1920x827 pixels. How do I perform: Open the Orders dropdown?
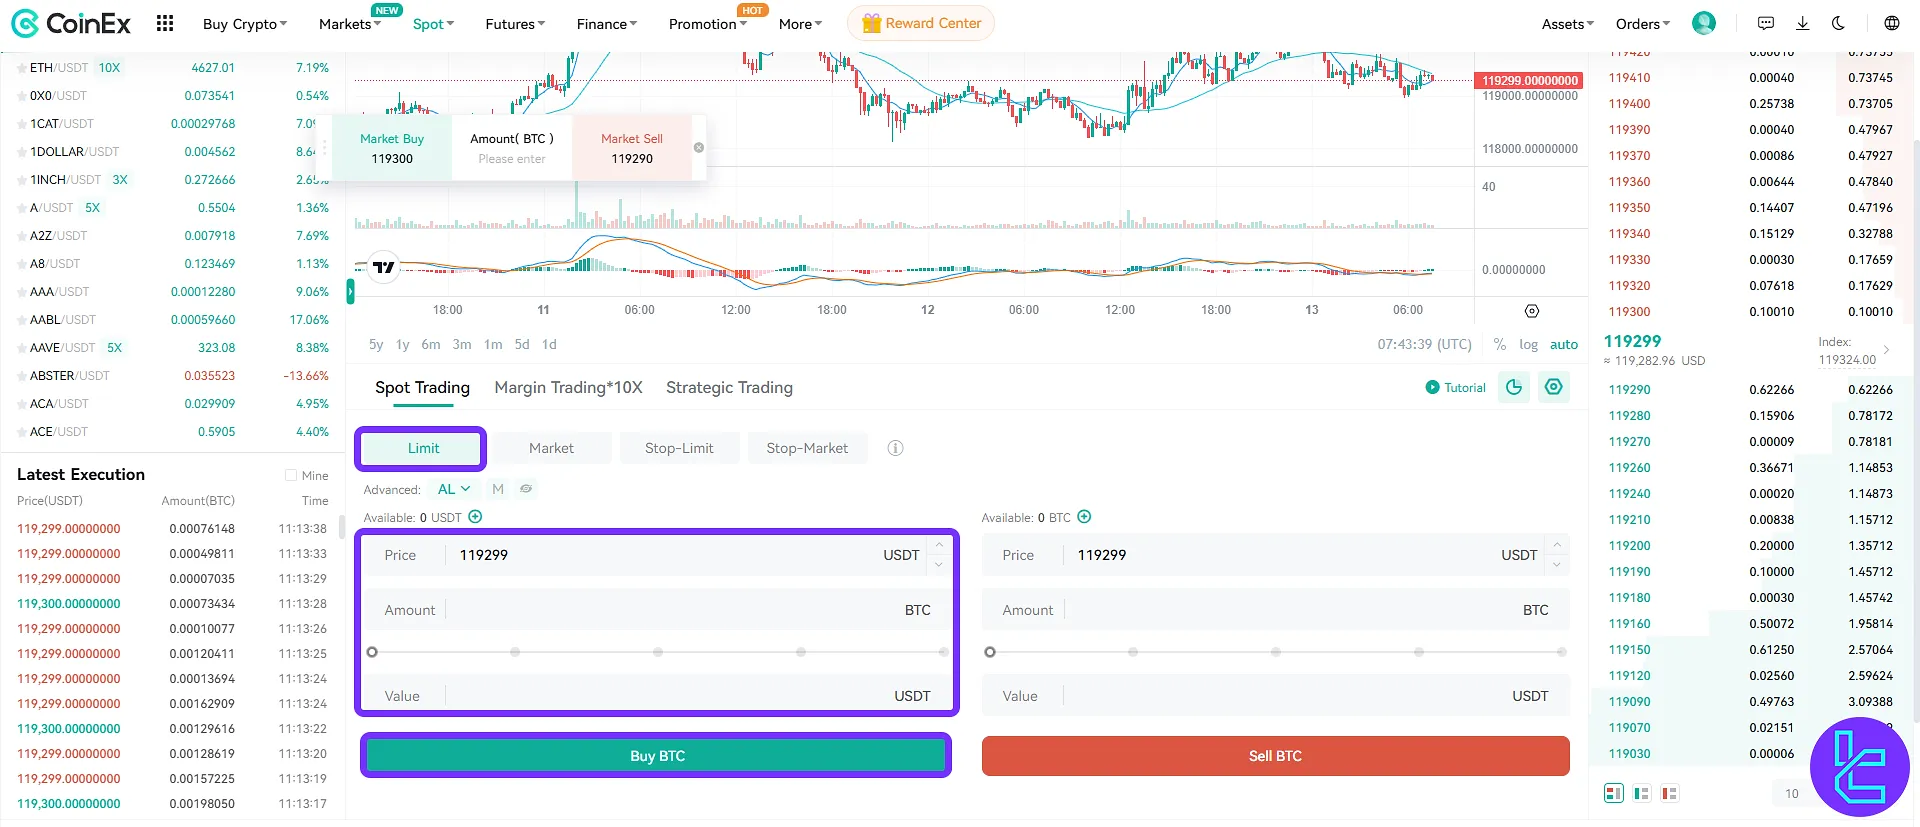1643,24
